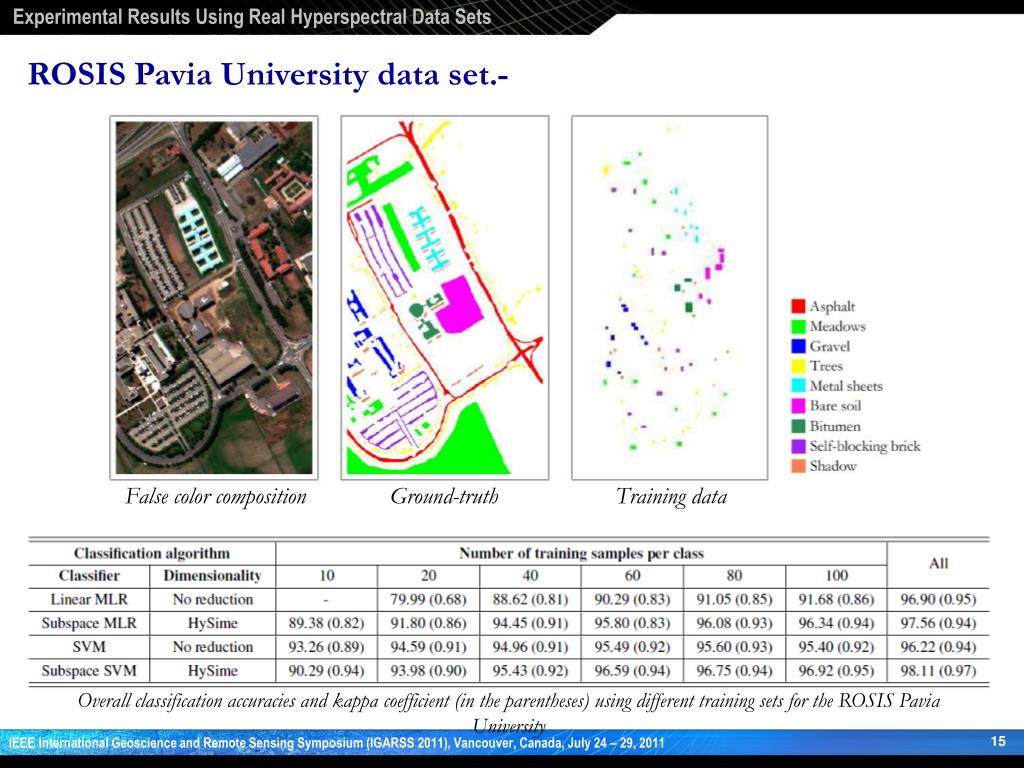Image resolution: width=1024 pixels, height=768 pixels.
Task: Click the 'Training data' caption
Action: (x=671, y=497)
